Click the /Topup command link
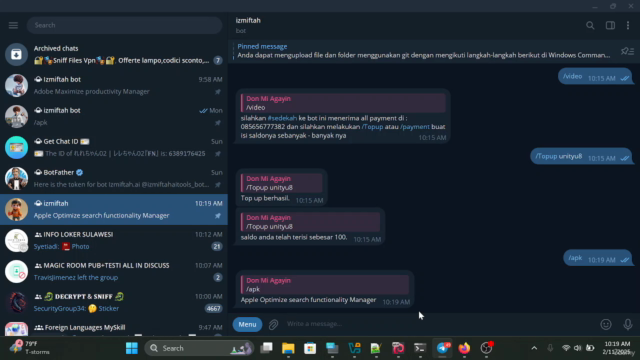640x360 pixels. pyautogui.click(x=372, y=127)
